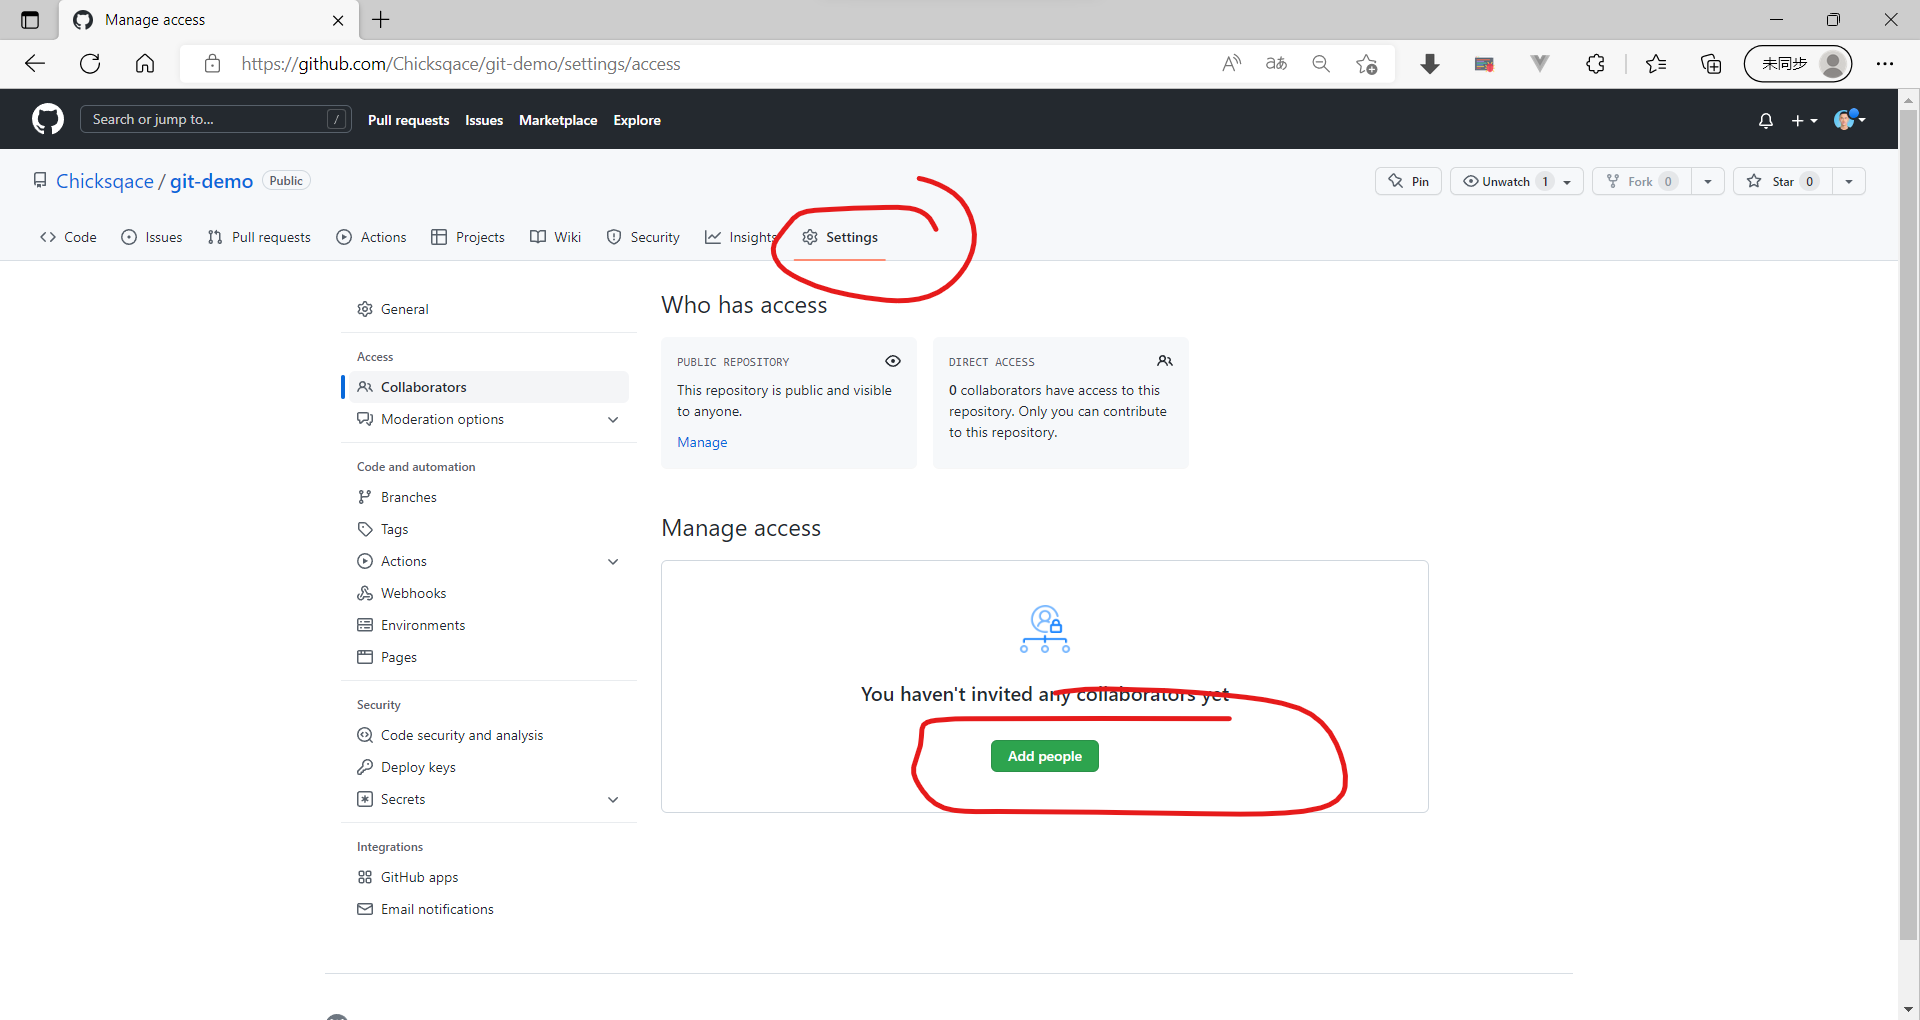Open a new browser tab
Image resolution: width=1920 pixels, height=1020 pixels.
pyautogui.click(x=381, y=20)
